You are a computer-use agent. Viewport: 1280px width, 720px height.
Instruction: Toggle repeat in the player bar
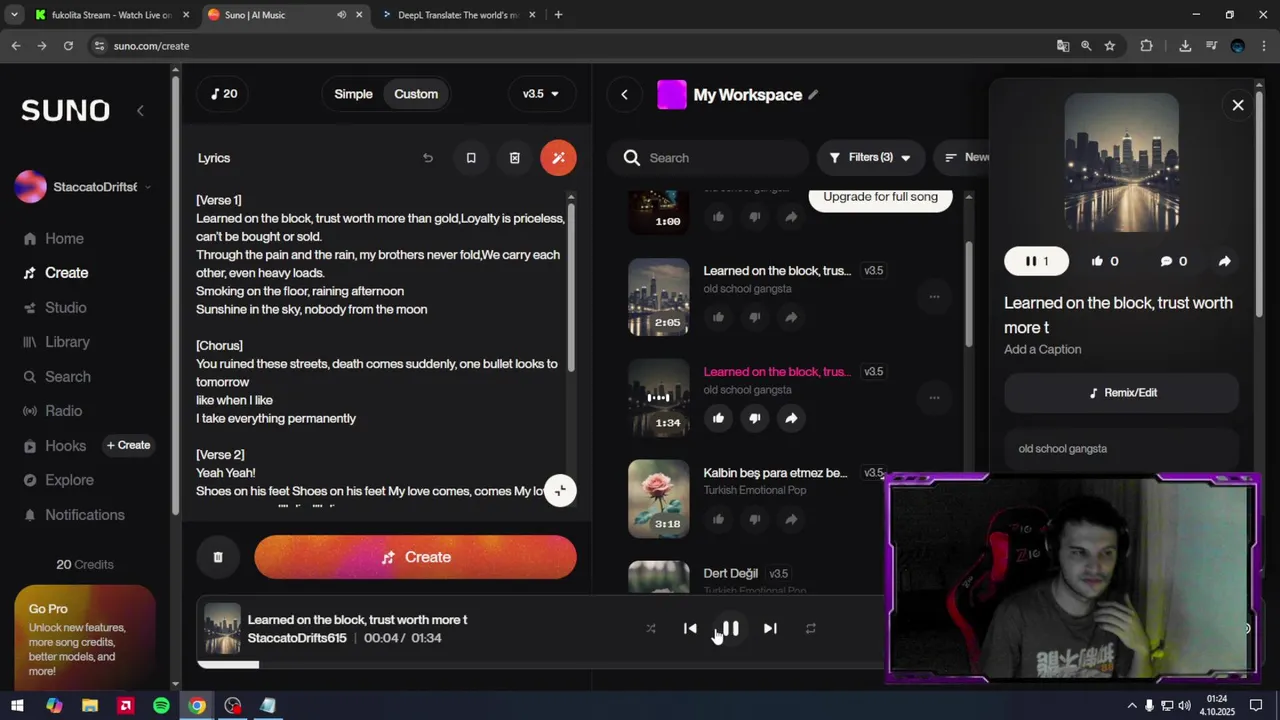pyautogui.click(x=811, y=628)
